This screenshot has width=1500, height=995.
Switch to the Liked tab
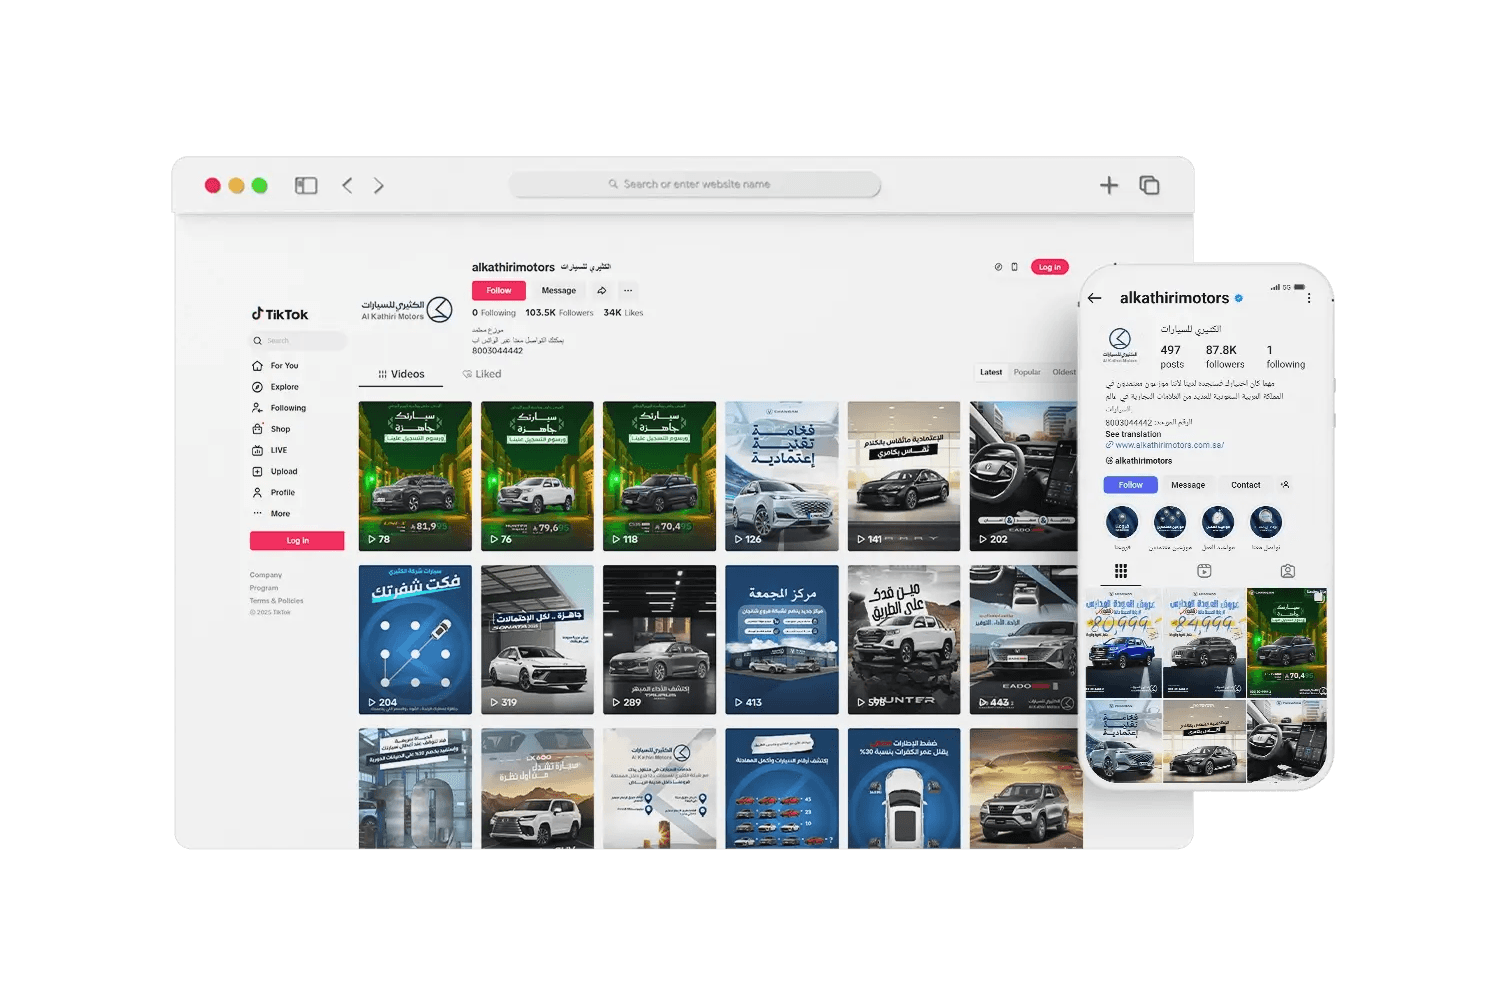(482, 374)
